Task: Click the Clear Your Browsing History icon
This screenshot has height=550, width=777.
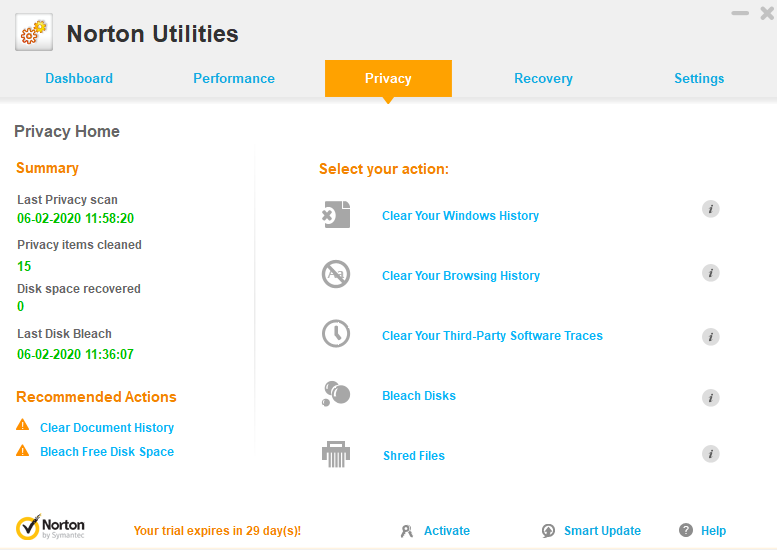Action: [x=336, y=274]
